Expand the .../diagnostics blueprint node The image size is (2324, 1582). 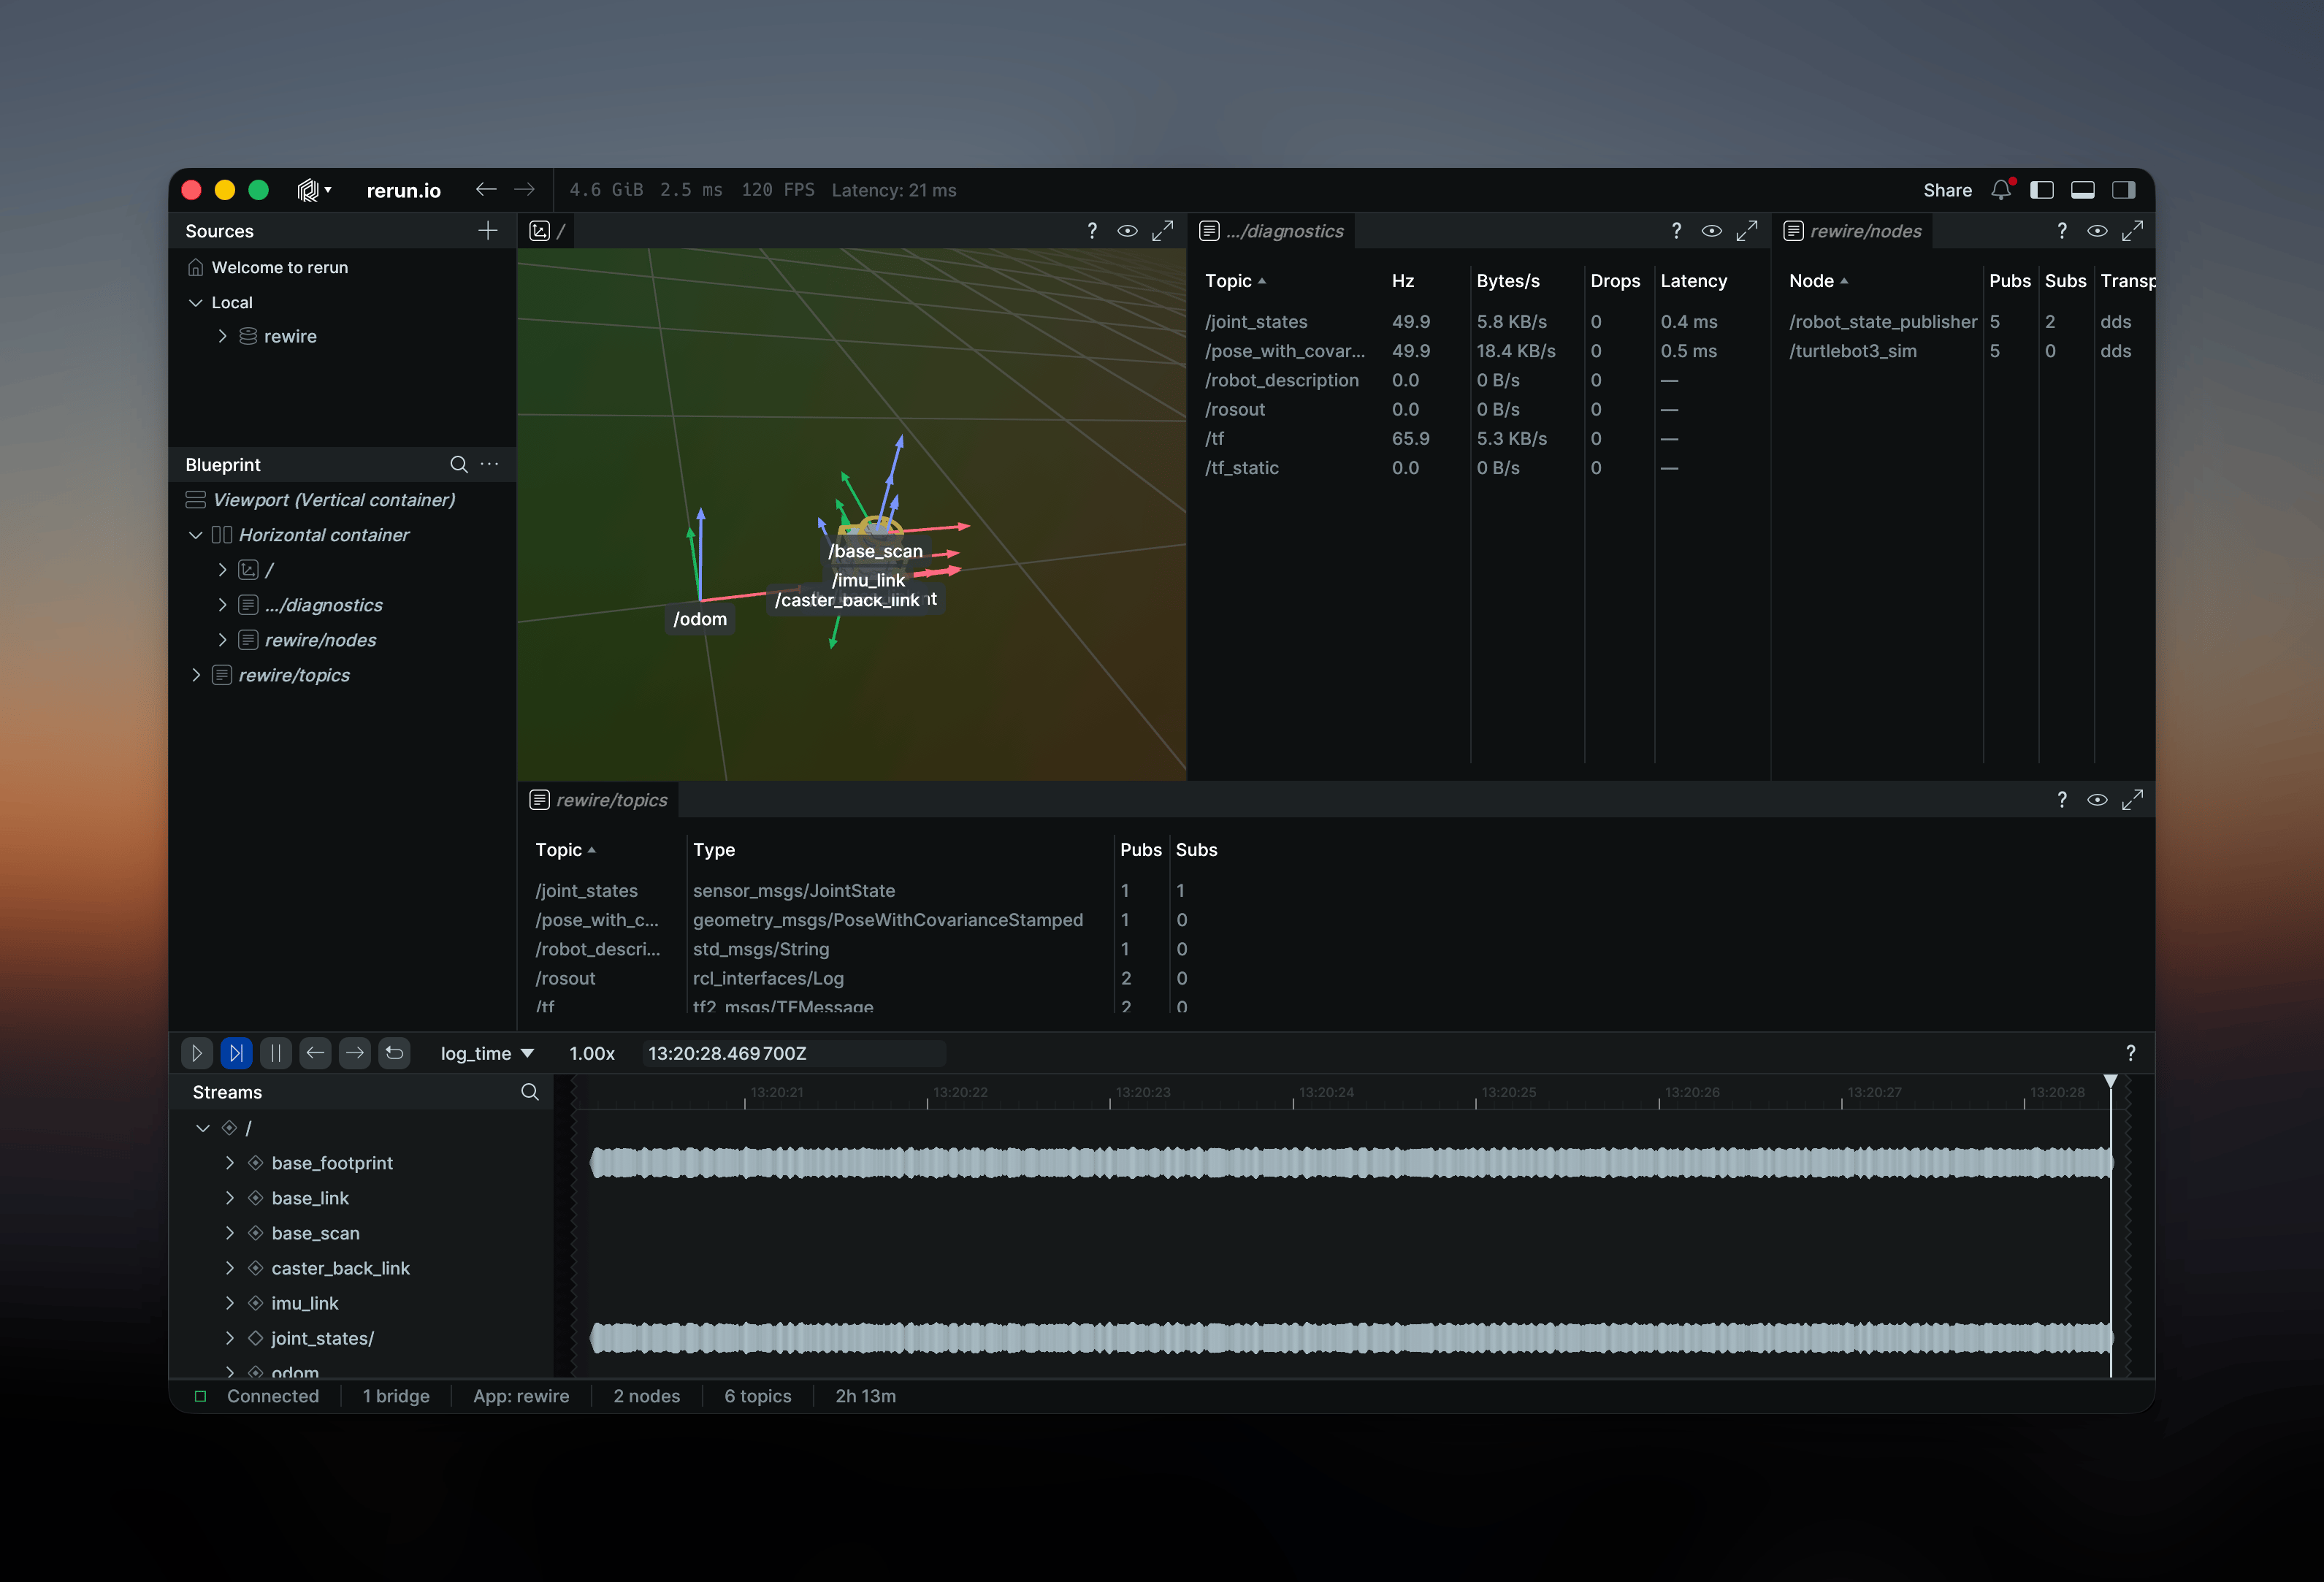click(222, 605)
